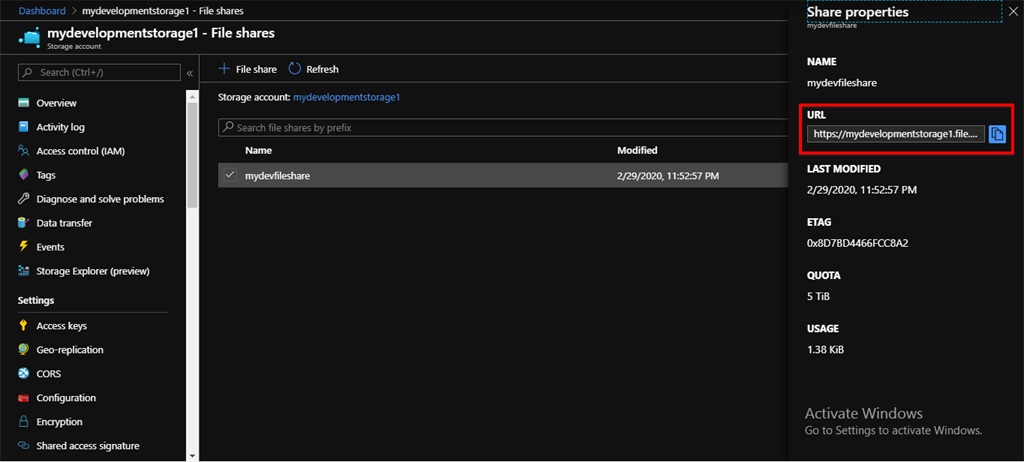Collapse the sidebar menu with the double chevron
1024x462 pixels.
190,73
